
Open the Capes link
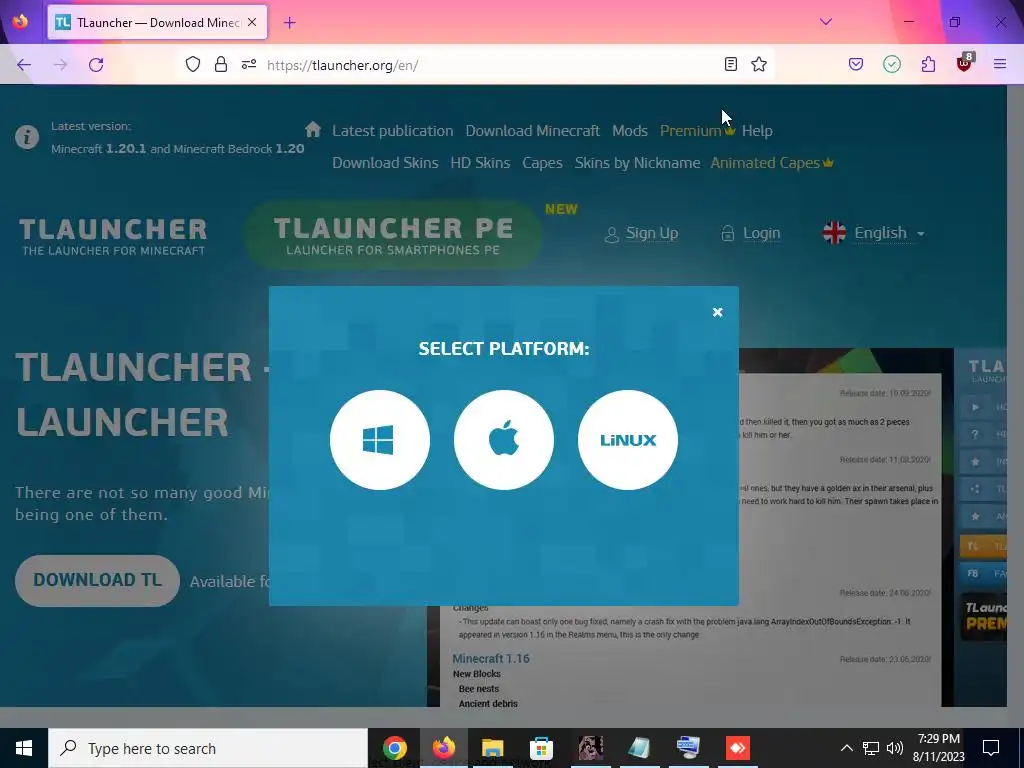[x=542, y=163]
